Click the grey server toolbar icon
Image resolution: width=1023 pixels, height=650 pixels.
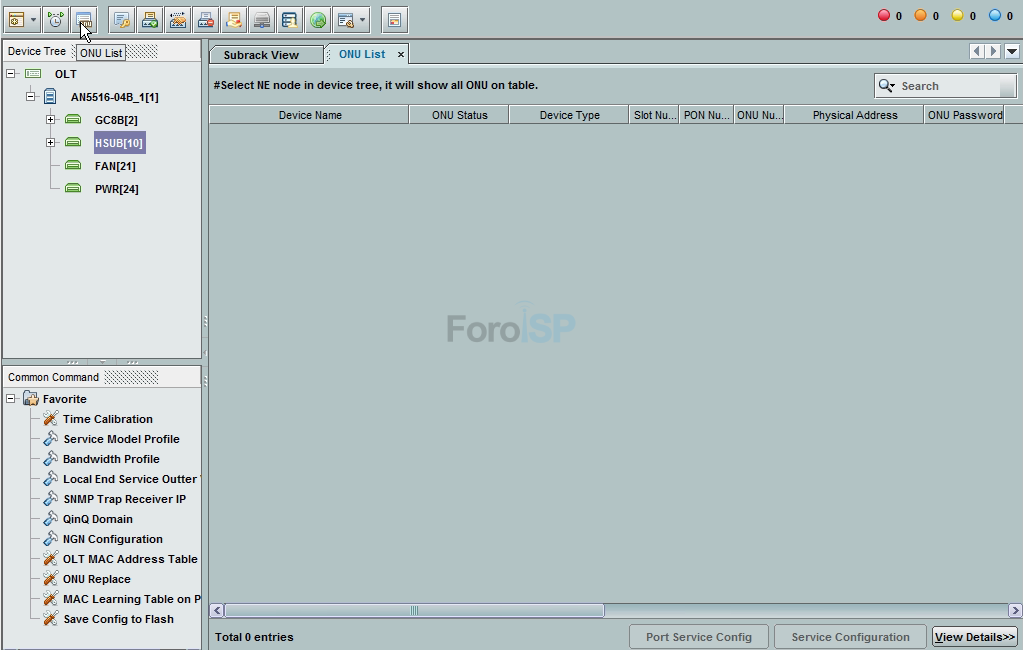[x=261, y=19]
